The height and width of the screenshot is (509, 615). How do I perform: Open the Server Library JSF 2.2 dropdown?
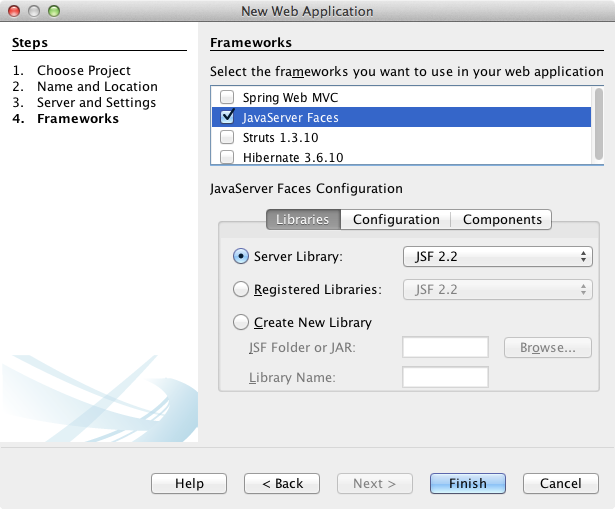[497, 257]
